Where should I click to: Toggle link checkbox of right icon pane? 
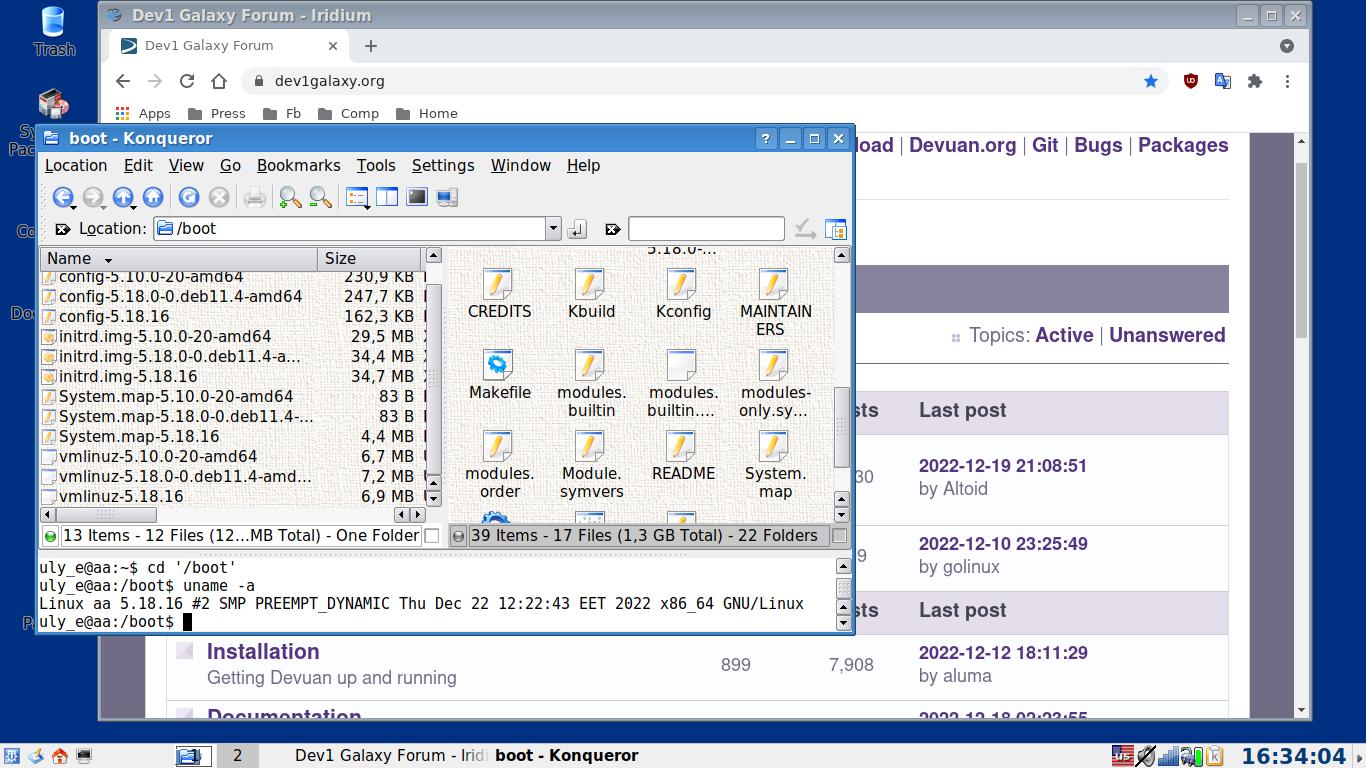tap(840, 536)
